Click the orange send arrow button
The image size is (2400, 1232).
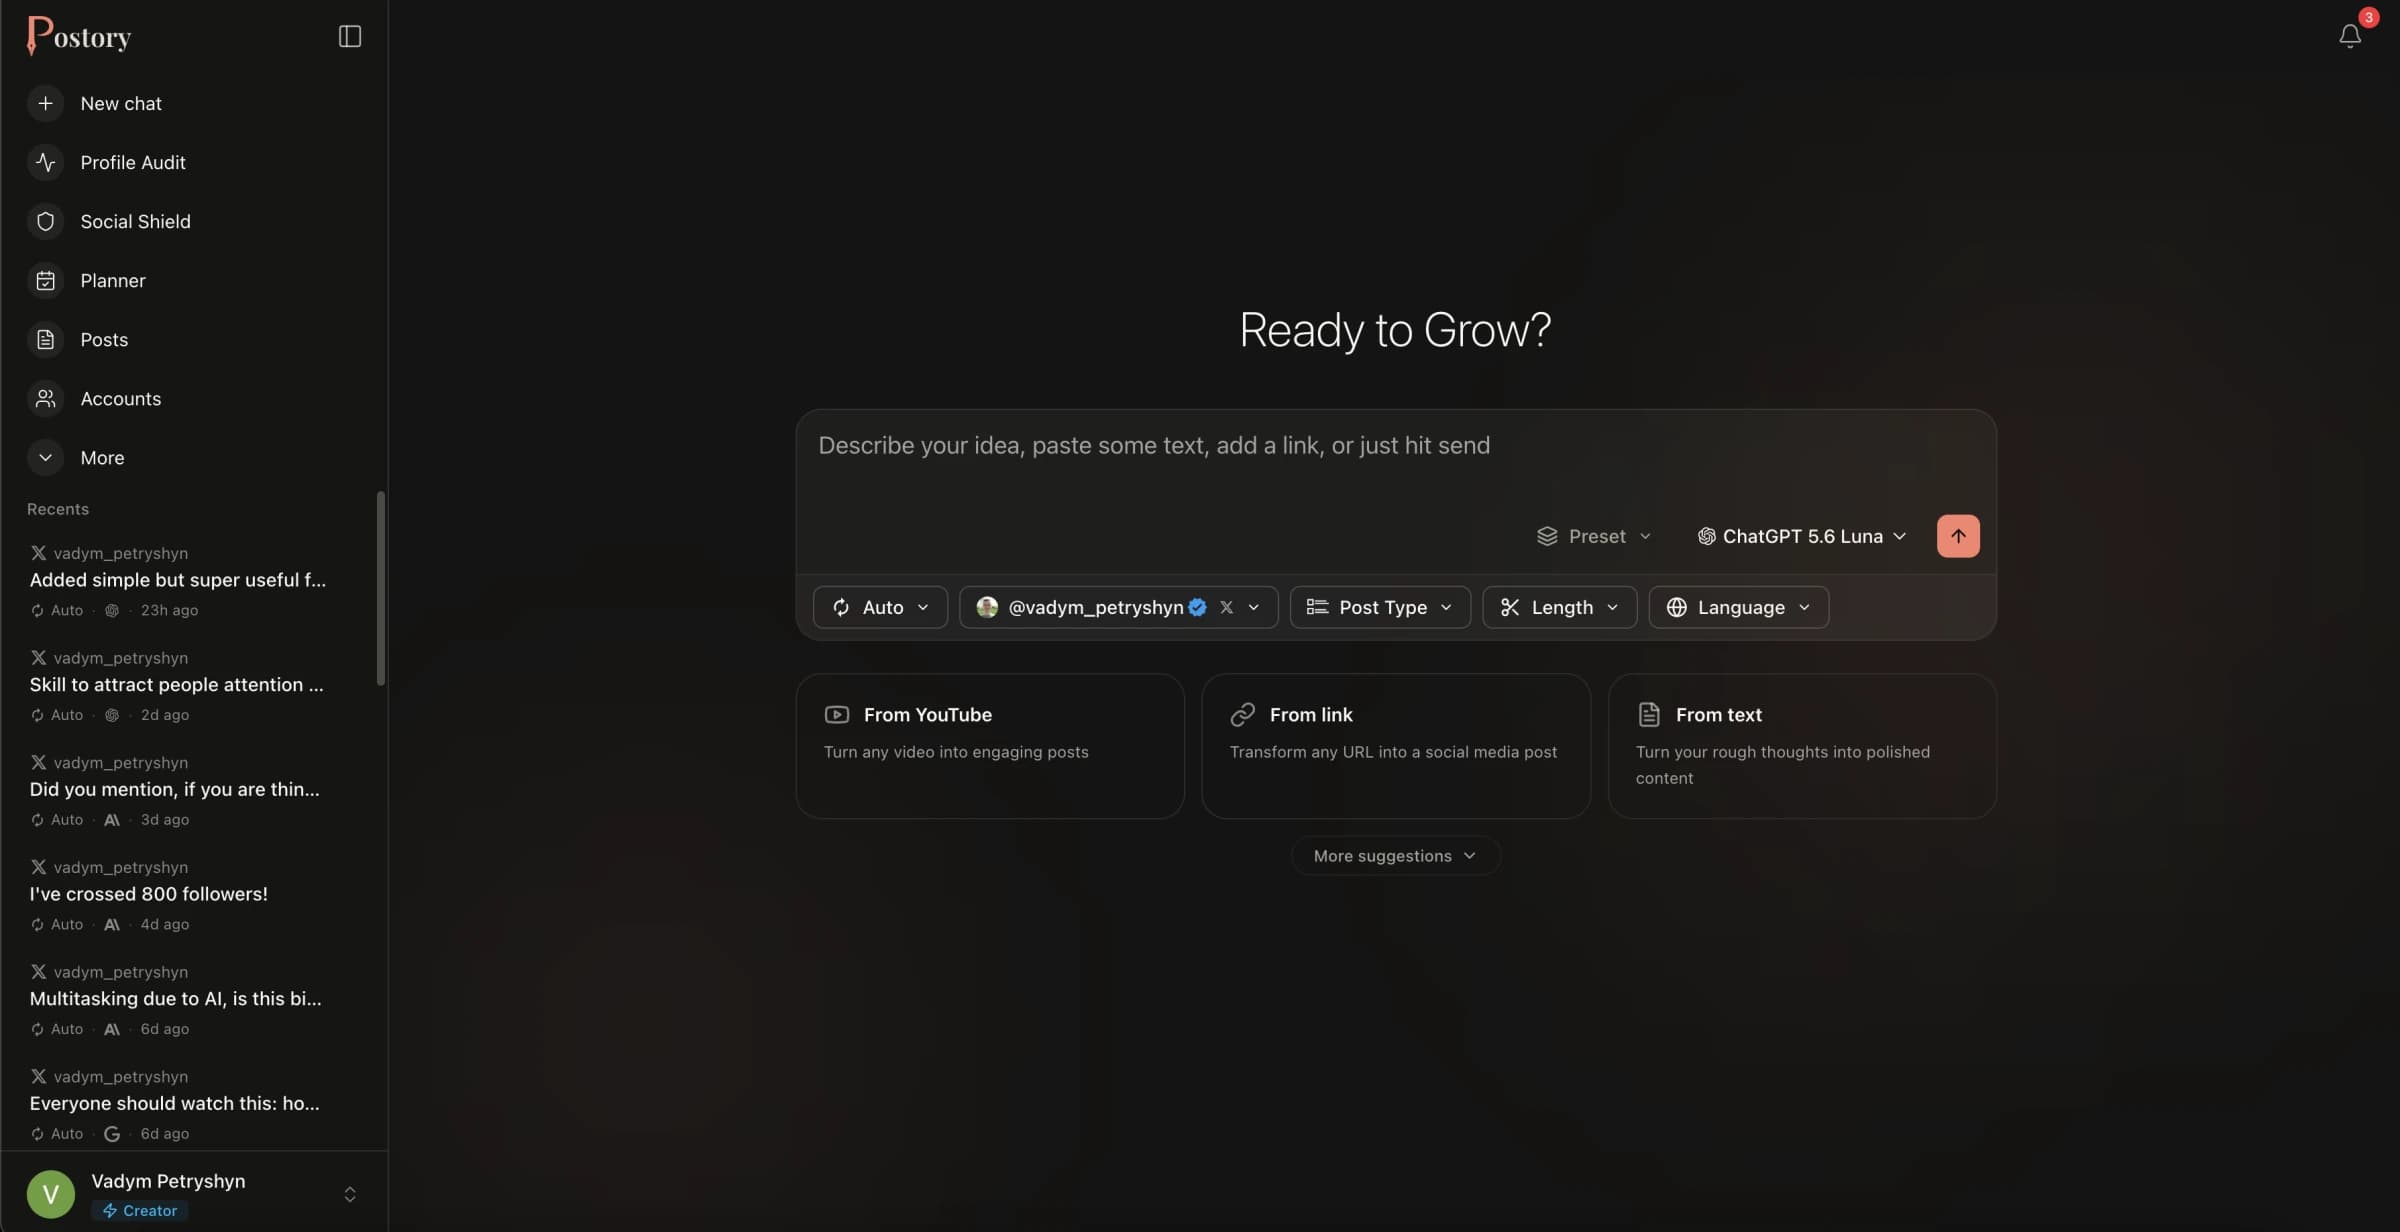1957,536
